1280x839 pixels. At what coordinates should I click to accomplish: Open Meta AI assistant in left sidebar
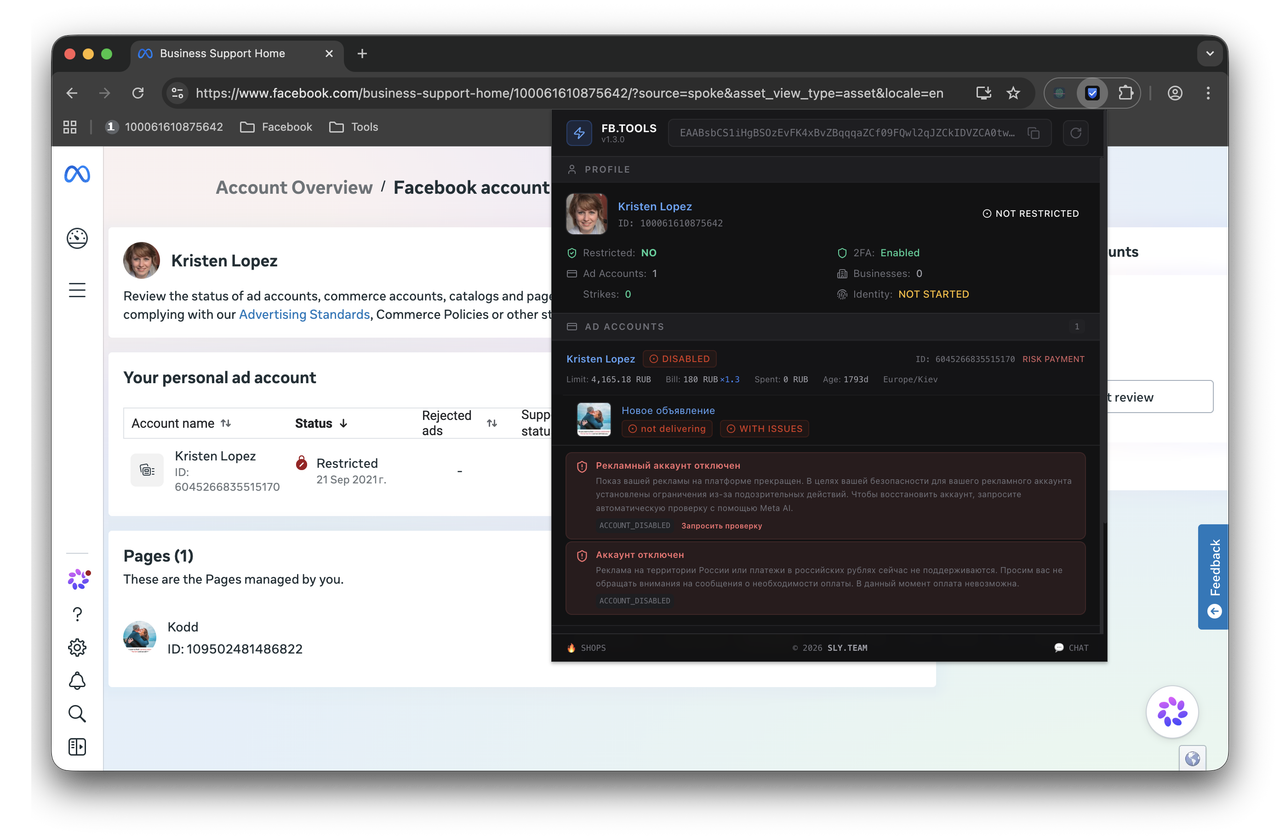78,579
